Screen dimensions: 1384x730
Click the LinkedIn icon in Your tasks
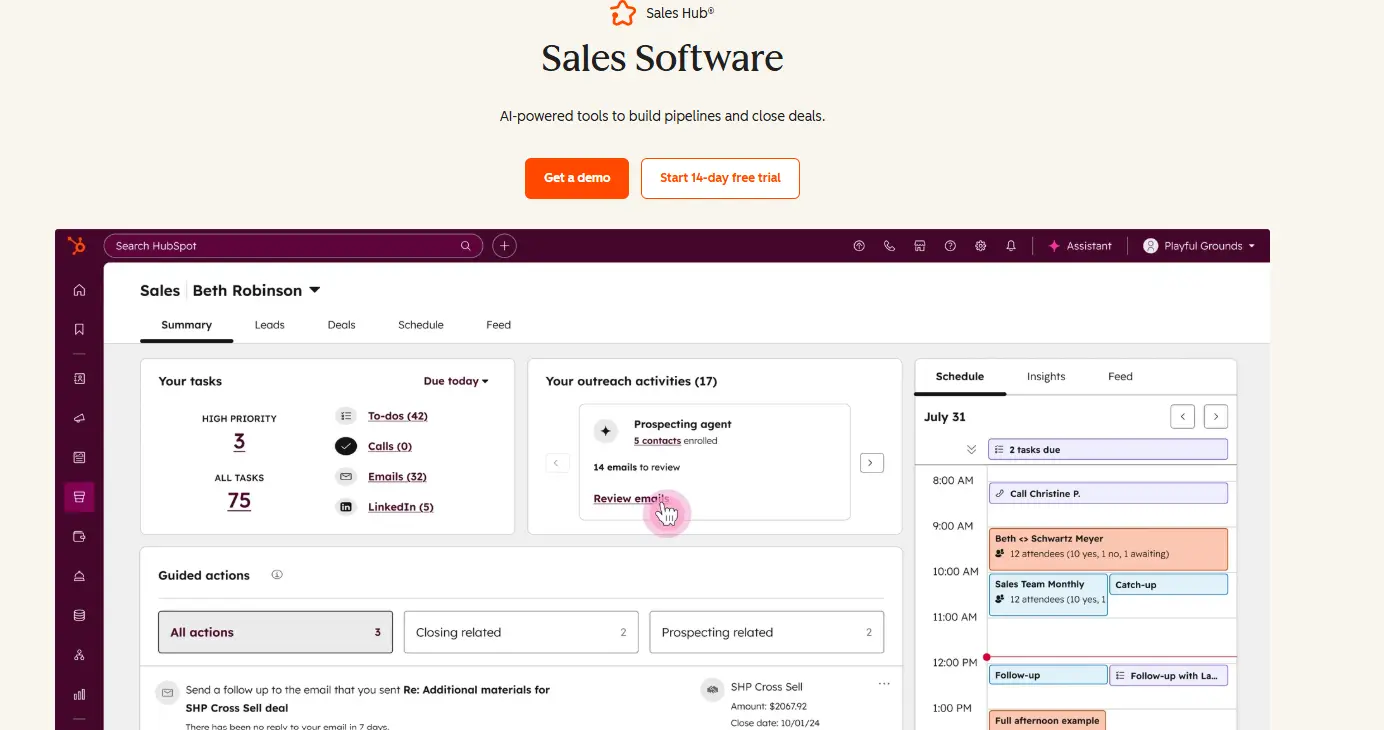coord(346,507)
